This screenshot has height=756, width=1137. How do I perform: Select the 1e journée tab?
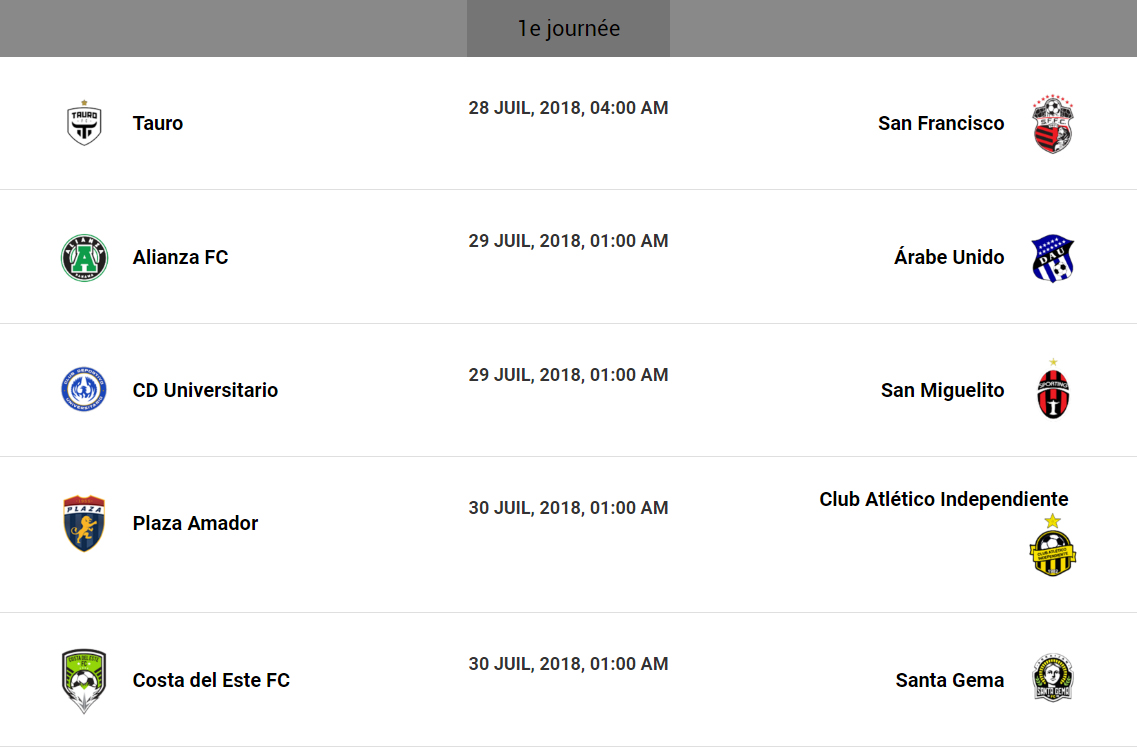click(x=568, y=29)
